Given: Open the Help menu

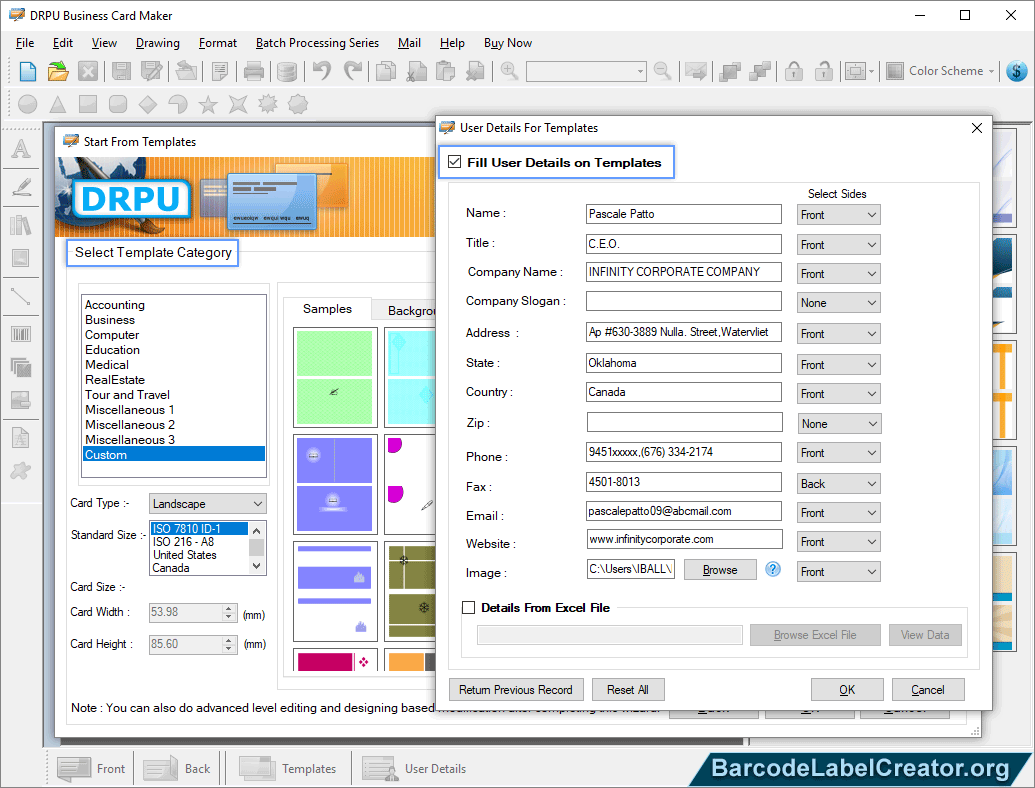Looking at the screenshot, I should (x=451, y=43).
